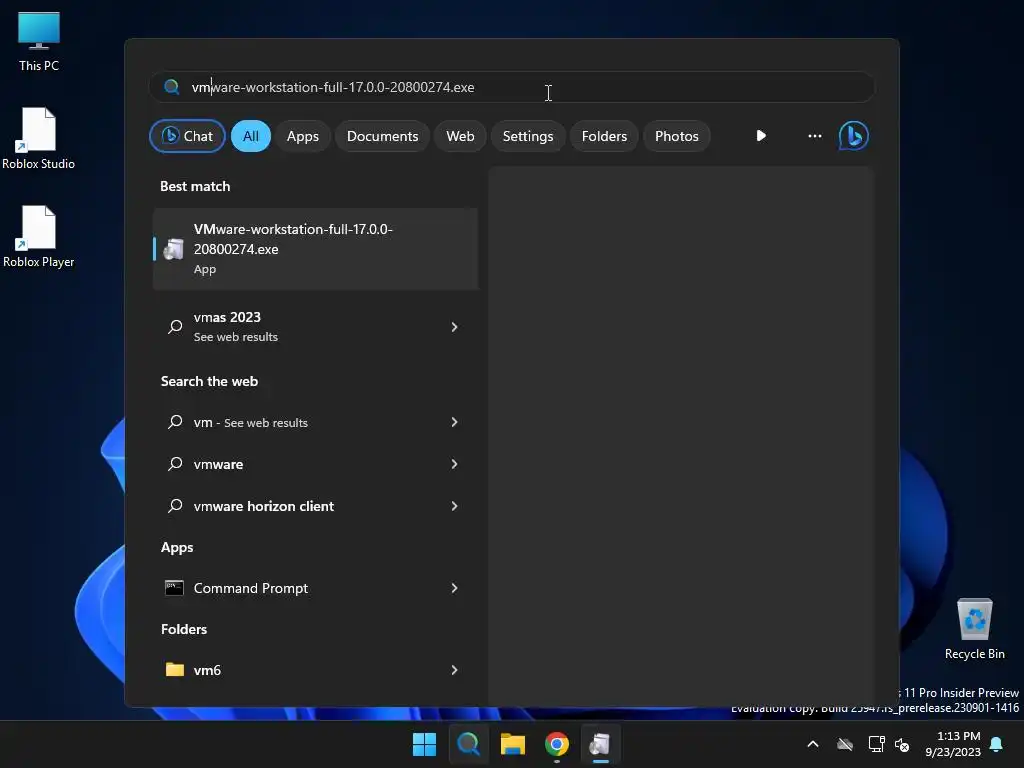Click the network display tray icon
Image resolution: width=1024 pixels, height=768 pixels.
pos(876,744)
